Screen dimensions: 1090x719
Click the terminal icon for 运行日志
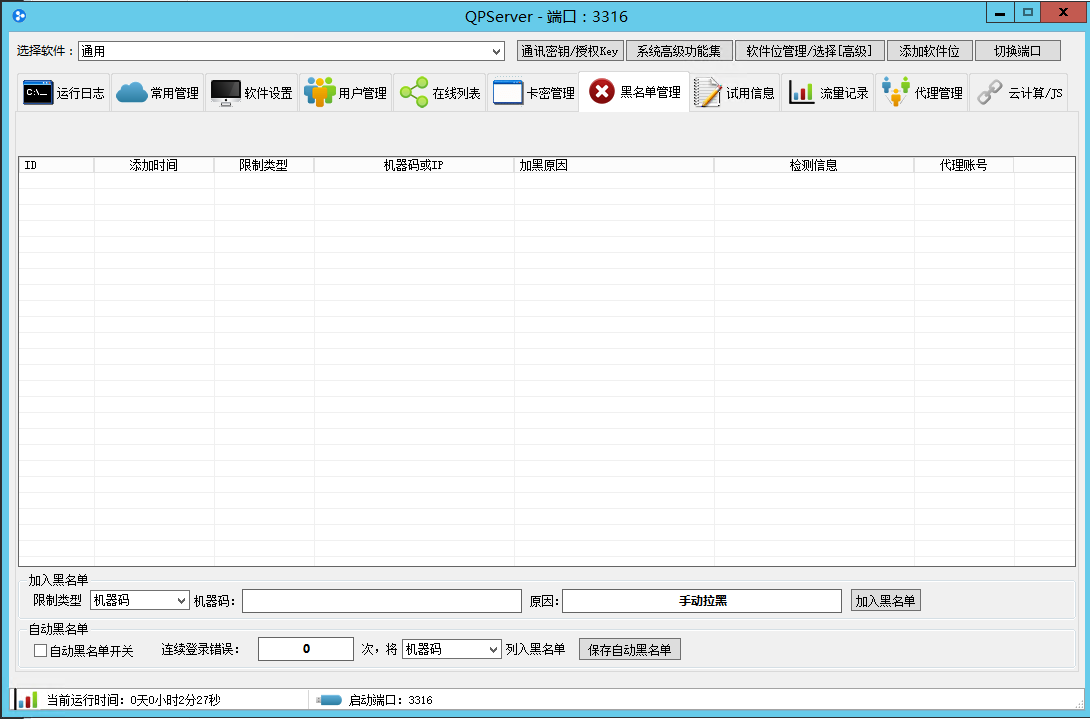(38, 93)
